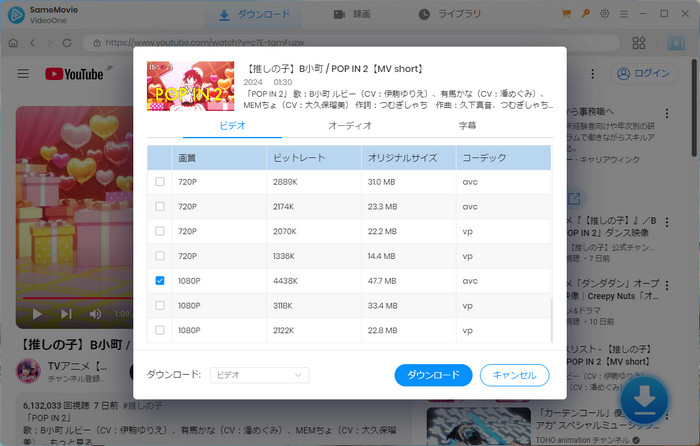This screenshot has width=700, height=446.
Task: Open the ダウンロード type dropdown showing ビデオ
Action: [259, 375]
